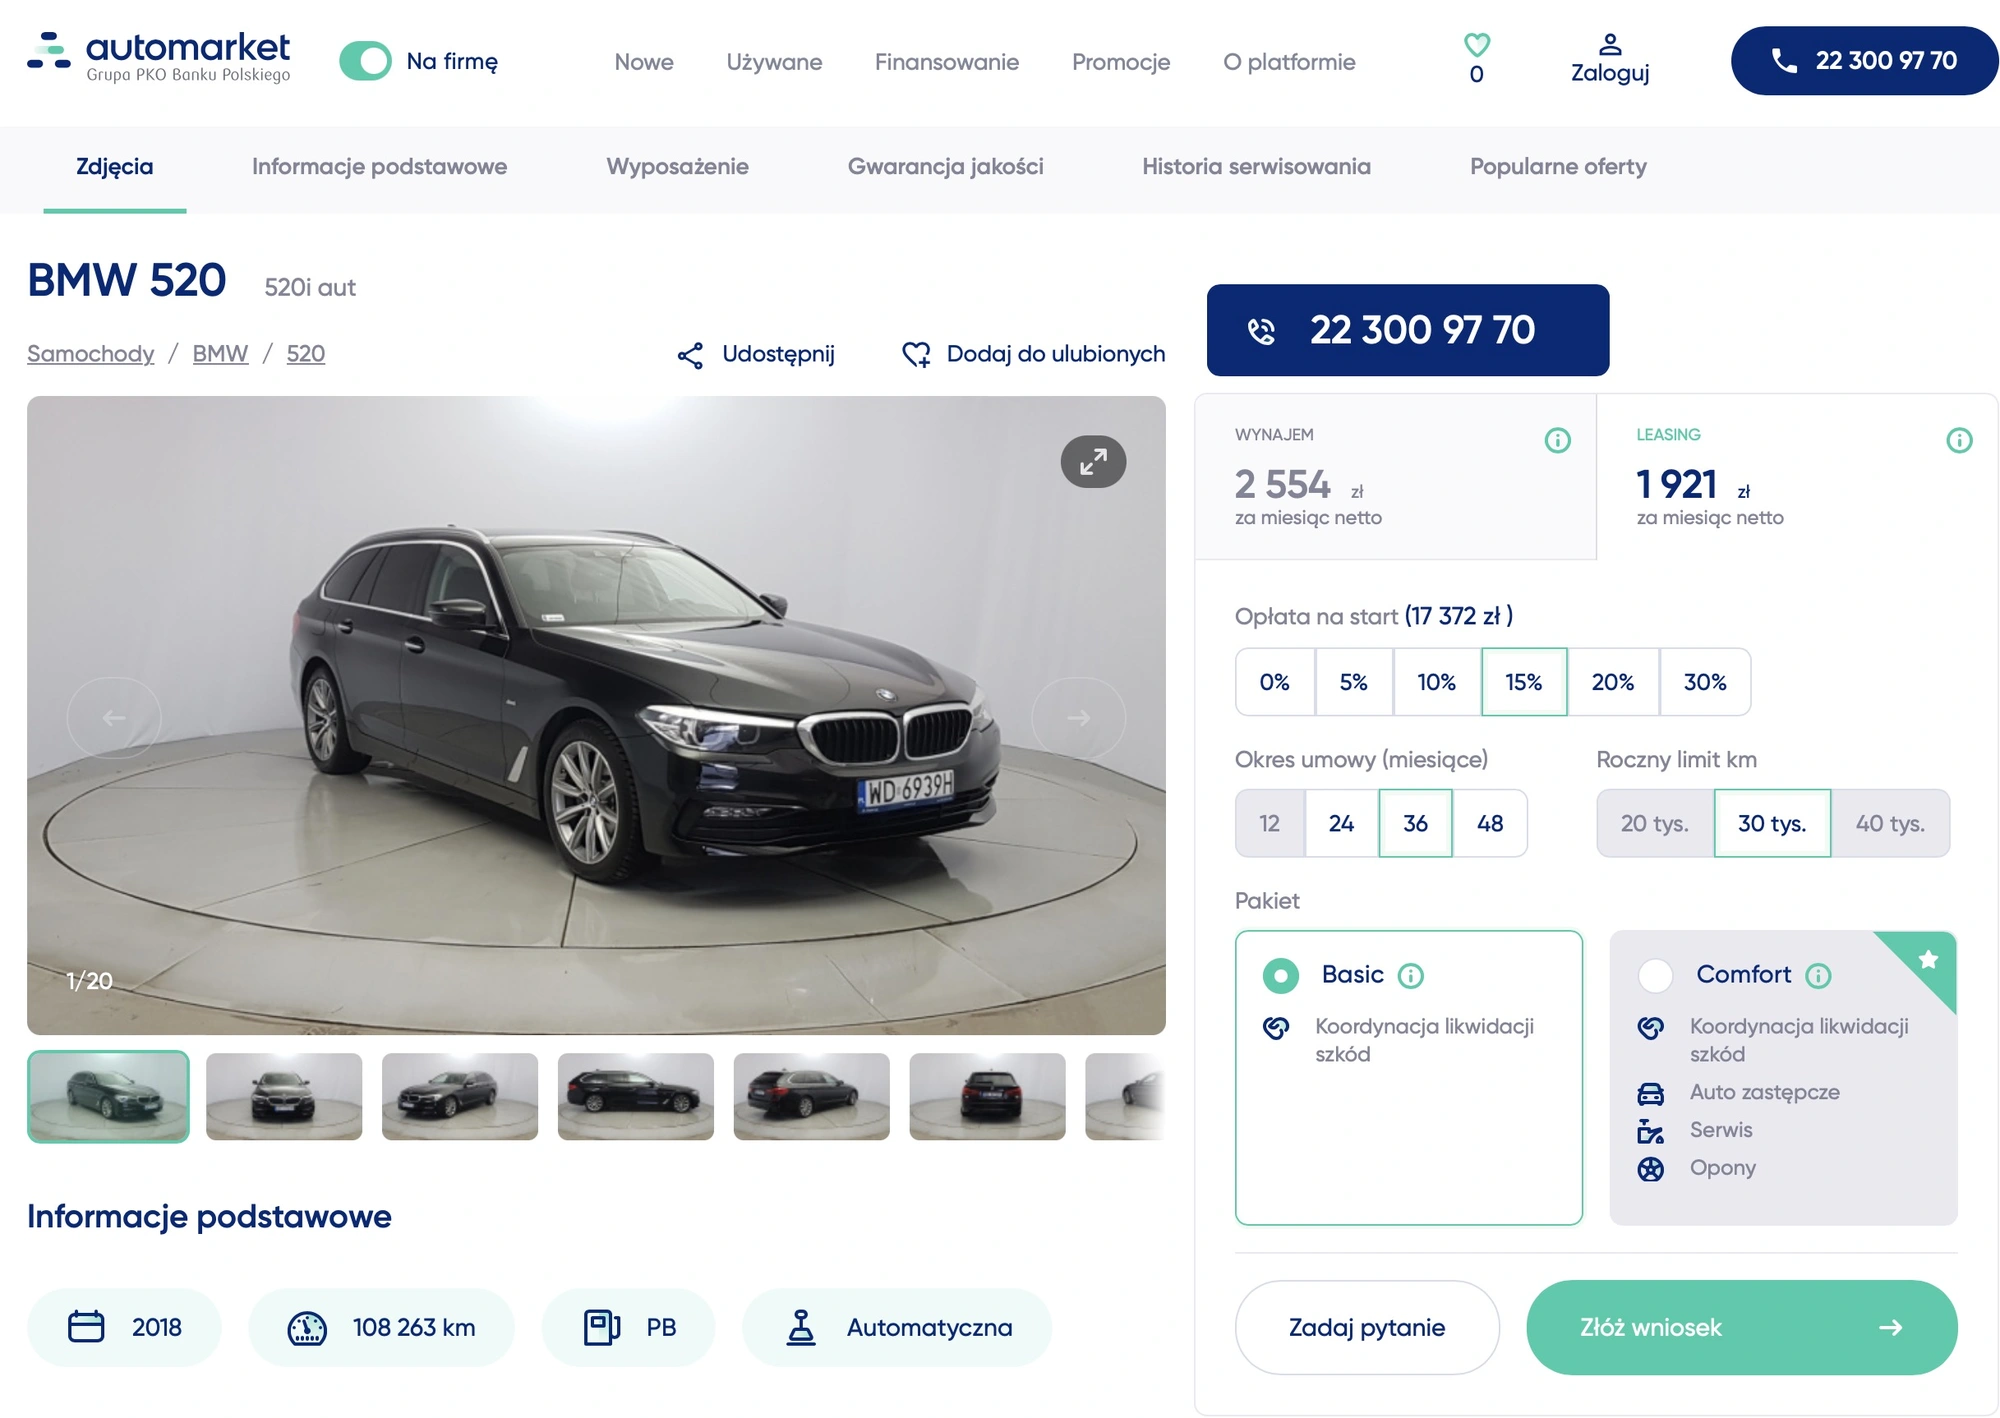
Task: Set yearly limit to 30 tys.
Action: point(1772,823)
